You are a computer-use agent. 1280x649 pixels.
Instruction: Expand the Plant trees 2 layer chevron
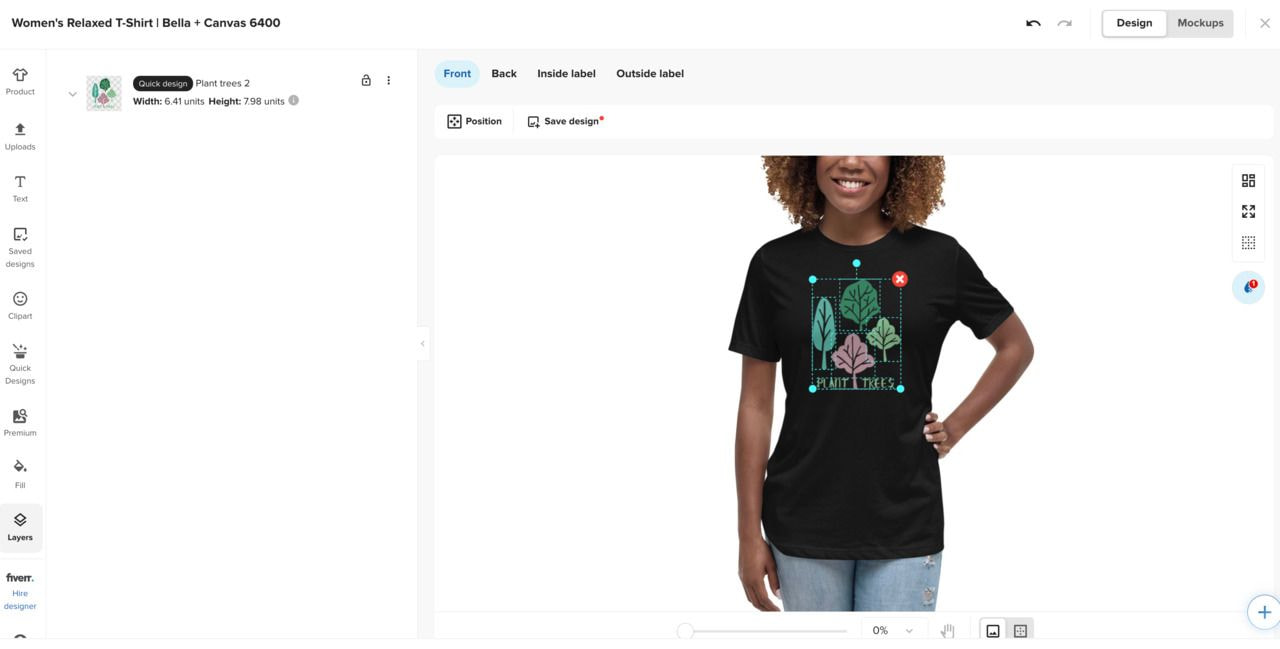[x=72, y=94]
